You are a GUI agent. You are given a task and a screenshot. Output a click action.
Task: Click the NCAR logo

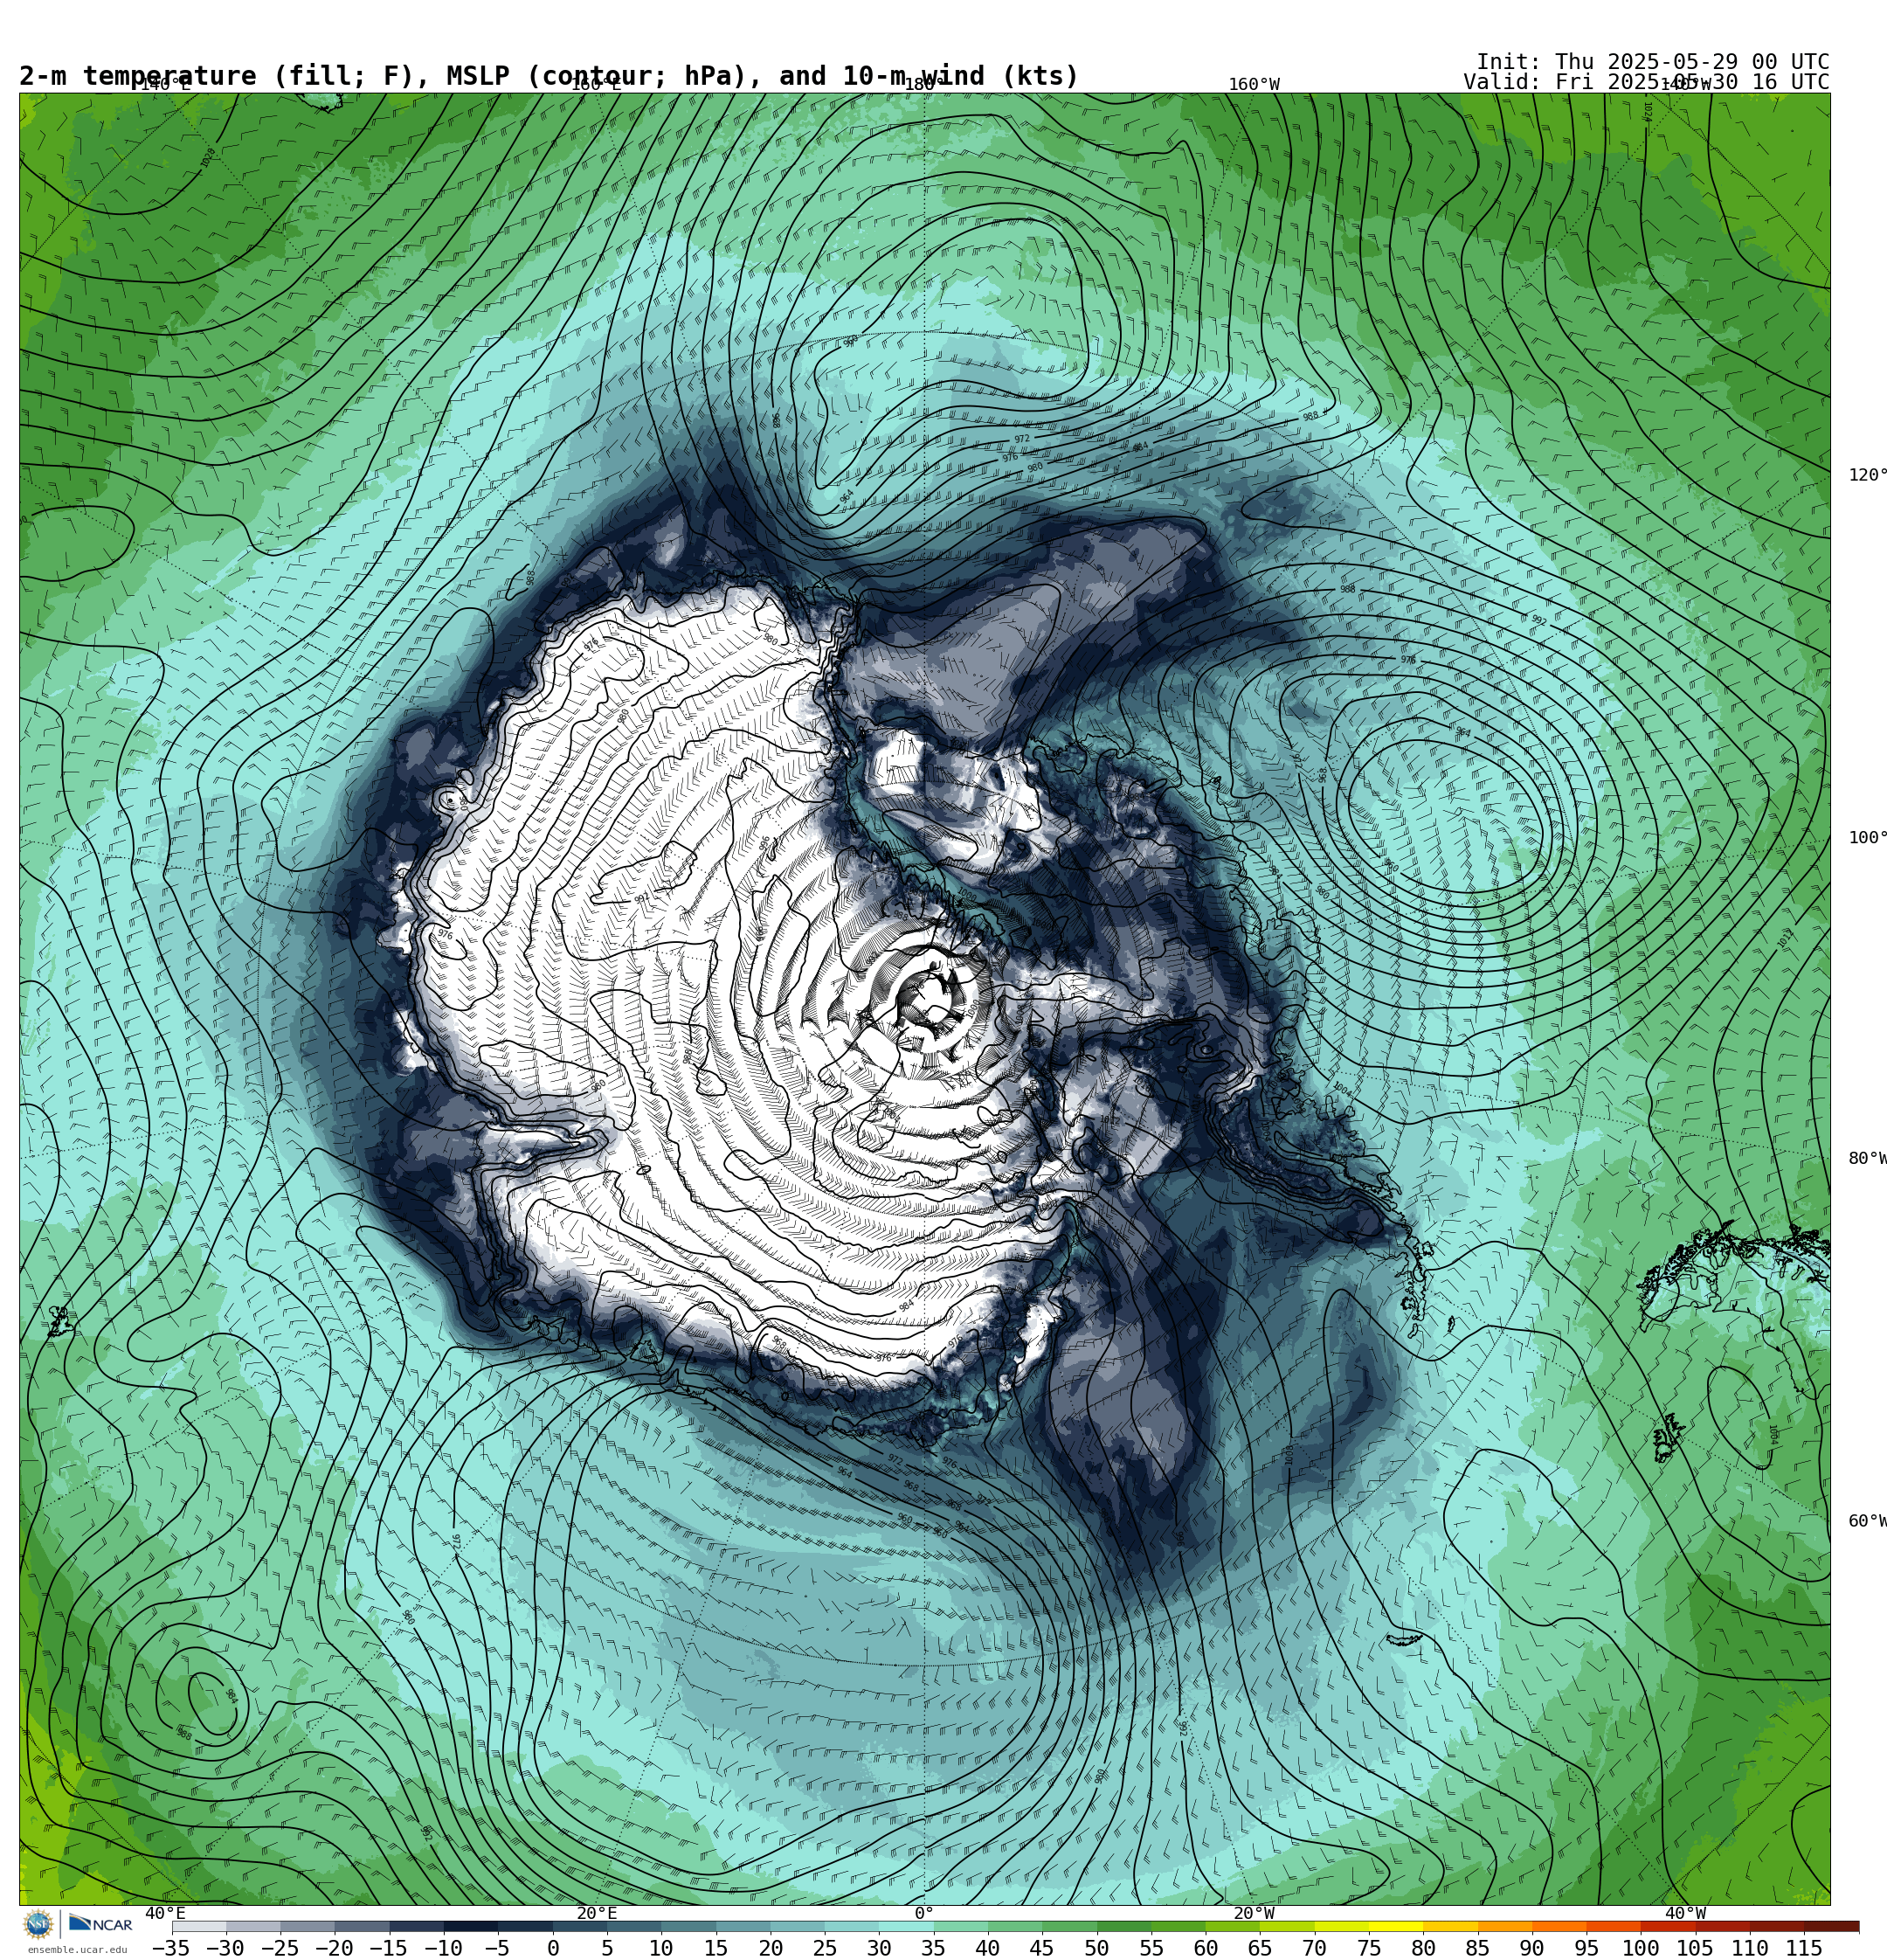tap(100, 1924)
